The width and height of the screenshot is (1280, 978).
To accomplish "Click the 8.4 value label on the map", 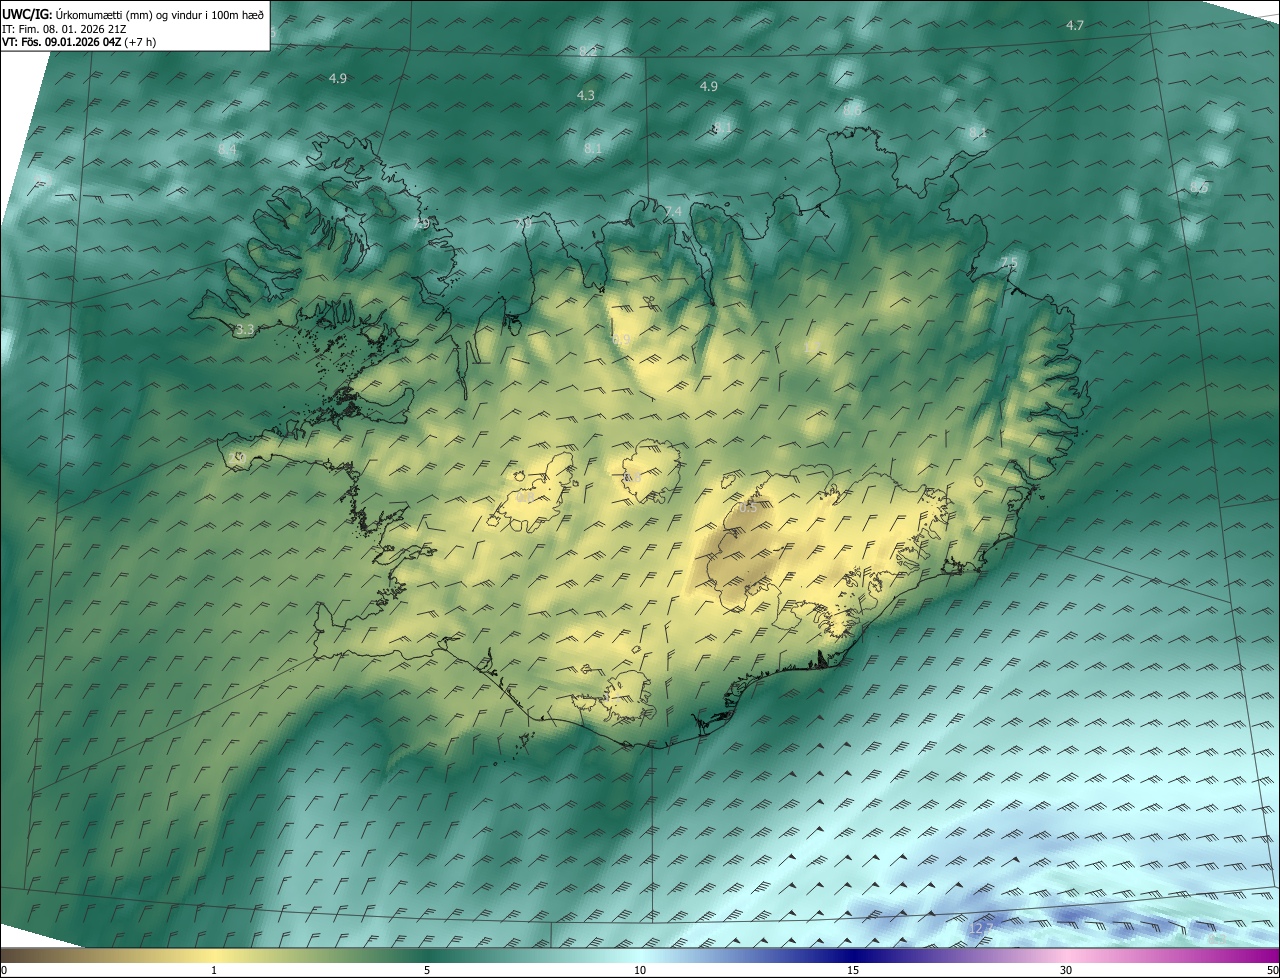I will 227,149.
